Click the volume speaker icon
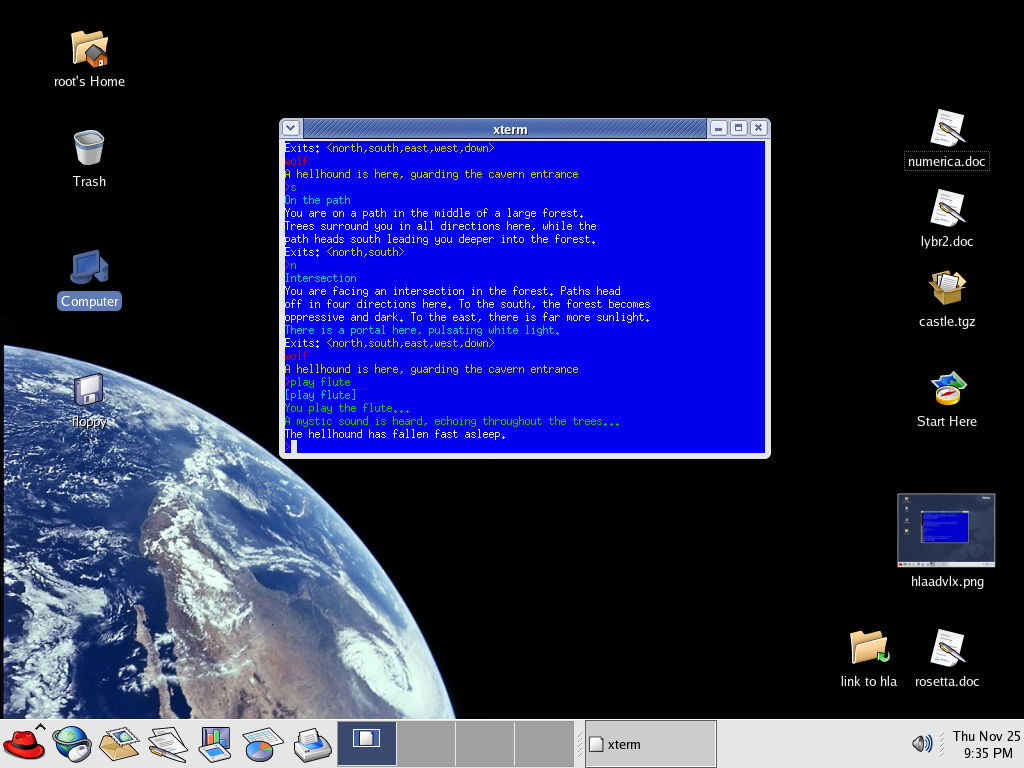Screen dimensions: 1024x768 (x=922, y=743)
